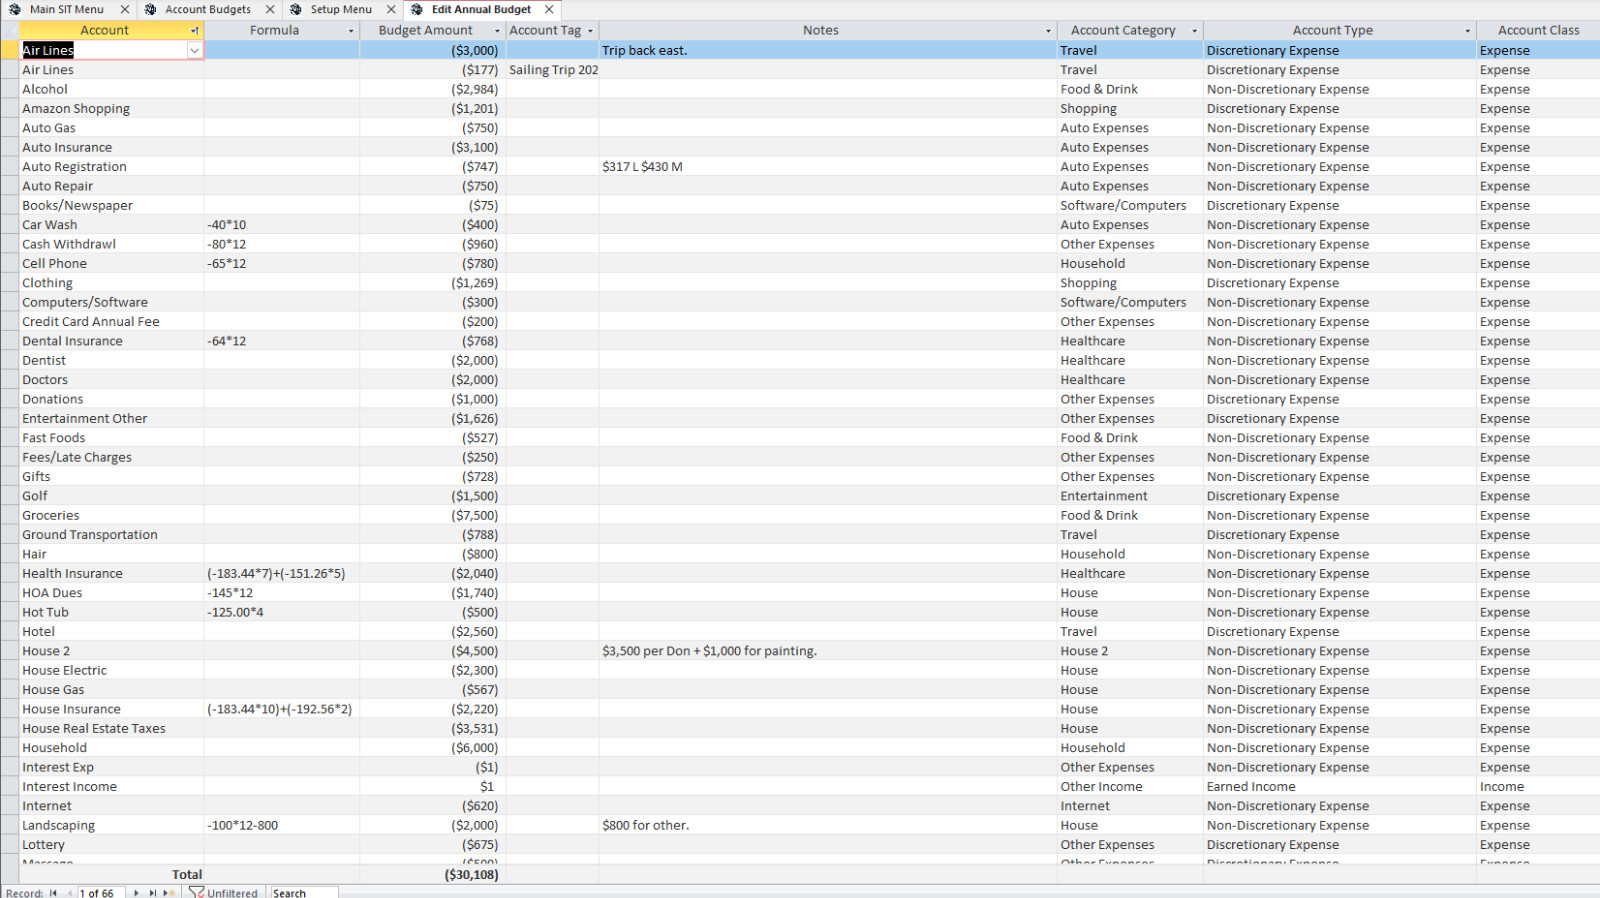Open the Account Type column filter dropdown
Viewport: 1600px width, 898px height.
(1467, 31)
